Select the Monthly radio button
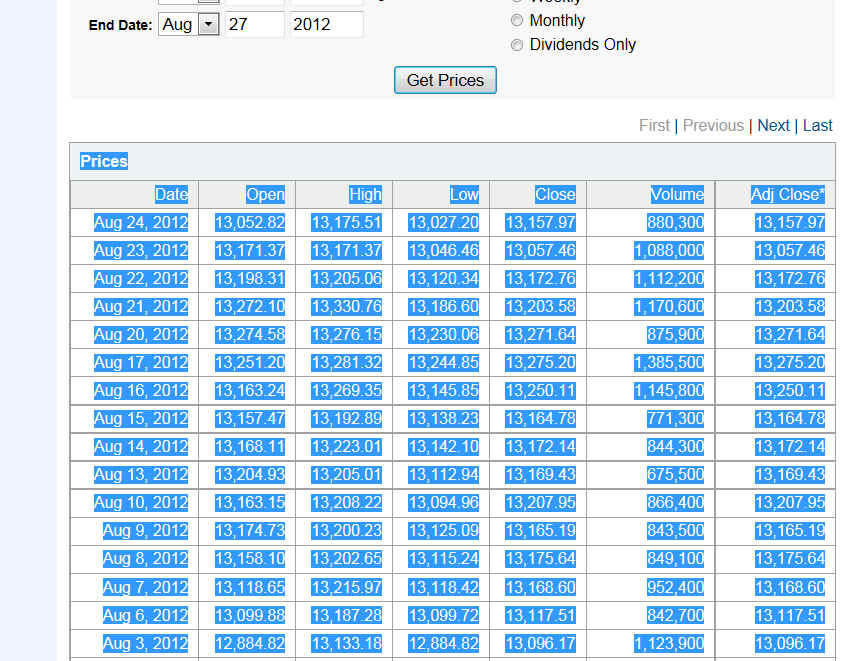Image resolution: width=847 pixels, height=661 pixels. click(517, 20)
